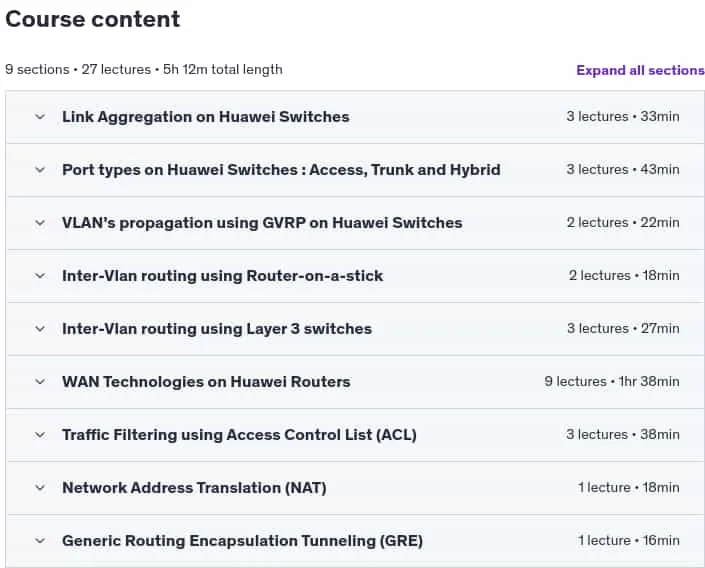The height and width of the screenshot is (568, 705).
Task: Expand Port types on Huawei Switches chevron
Action: click(40, 170)
